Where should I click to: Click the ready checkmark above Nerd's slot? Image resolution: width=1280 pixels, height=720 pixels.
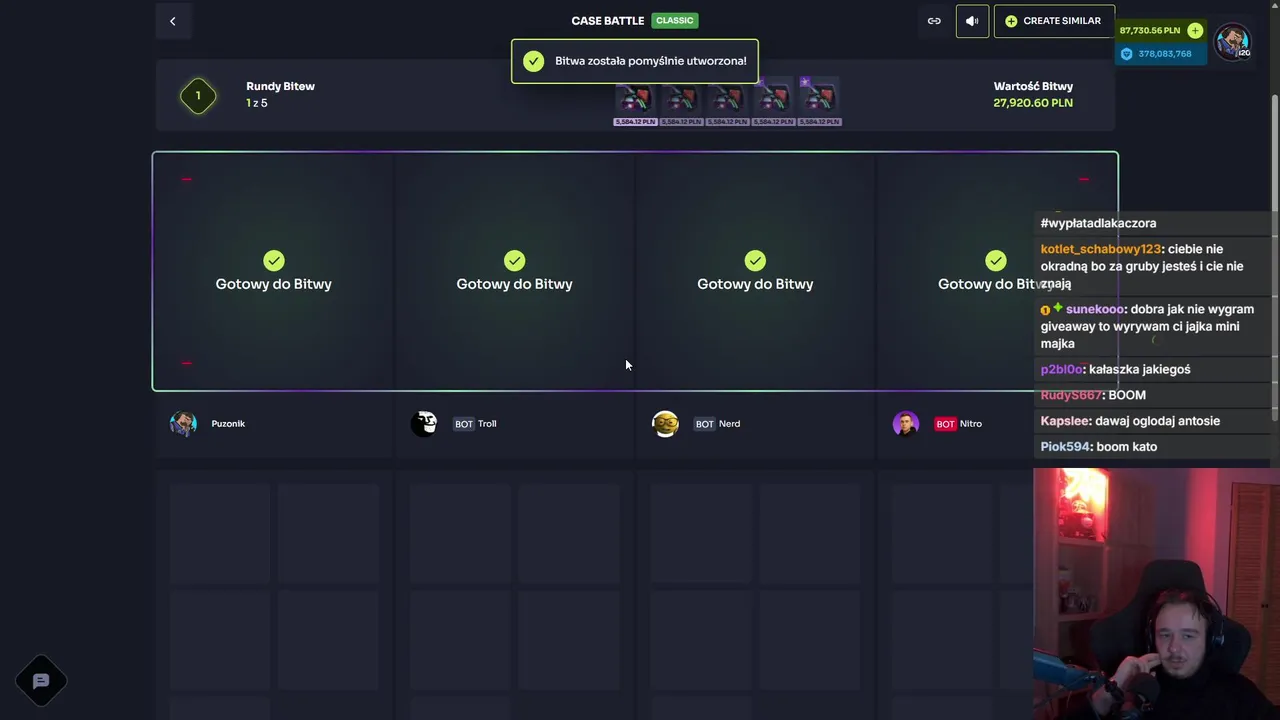[x=755, y=261]
